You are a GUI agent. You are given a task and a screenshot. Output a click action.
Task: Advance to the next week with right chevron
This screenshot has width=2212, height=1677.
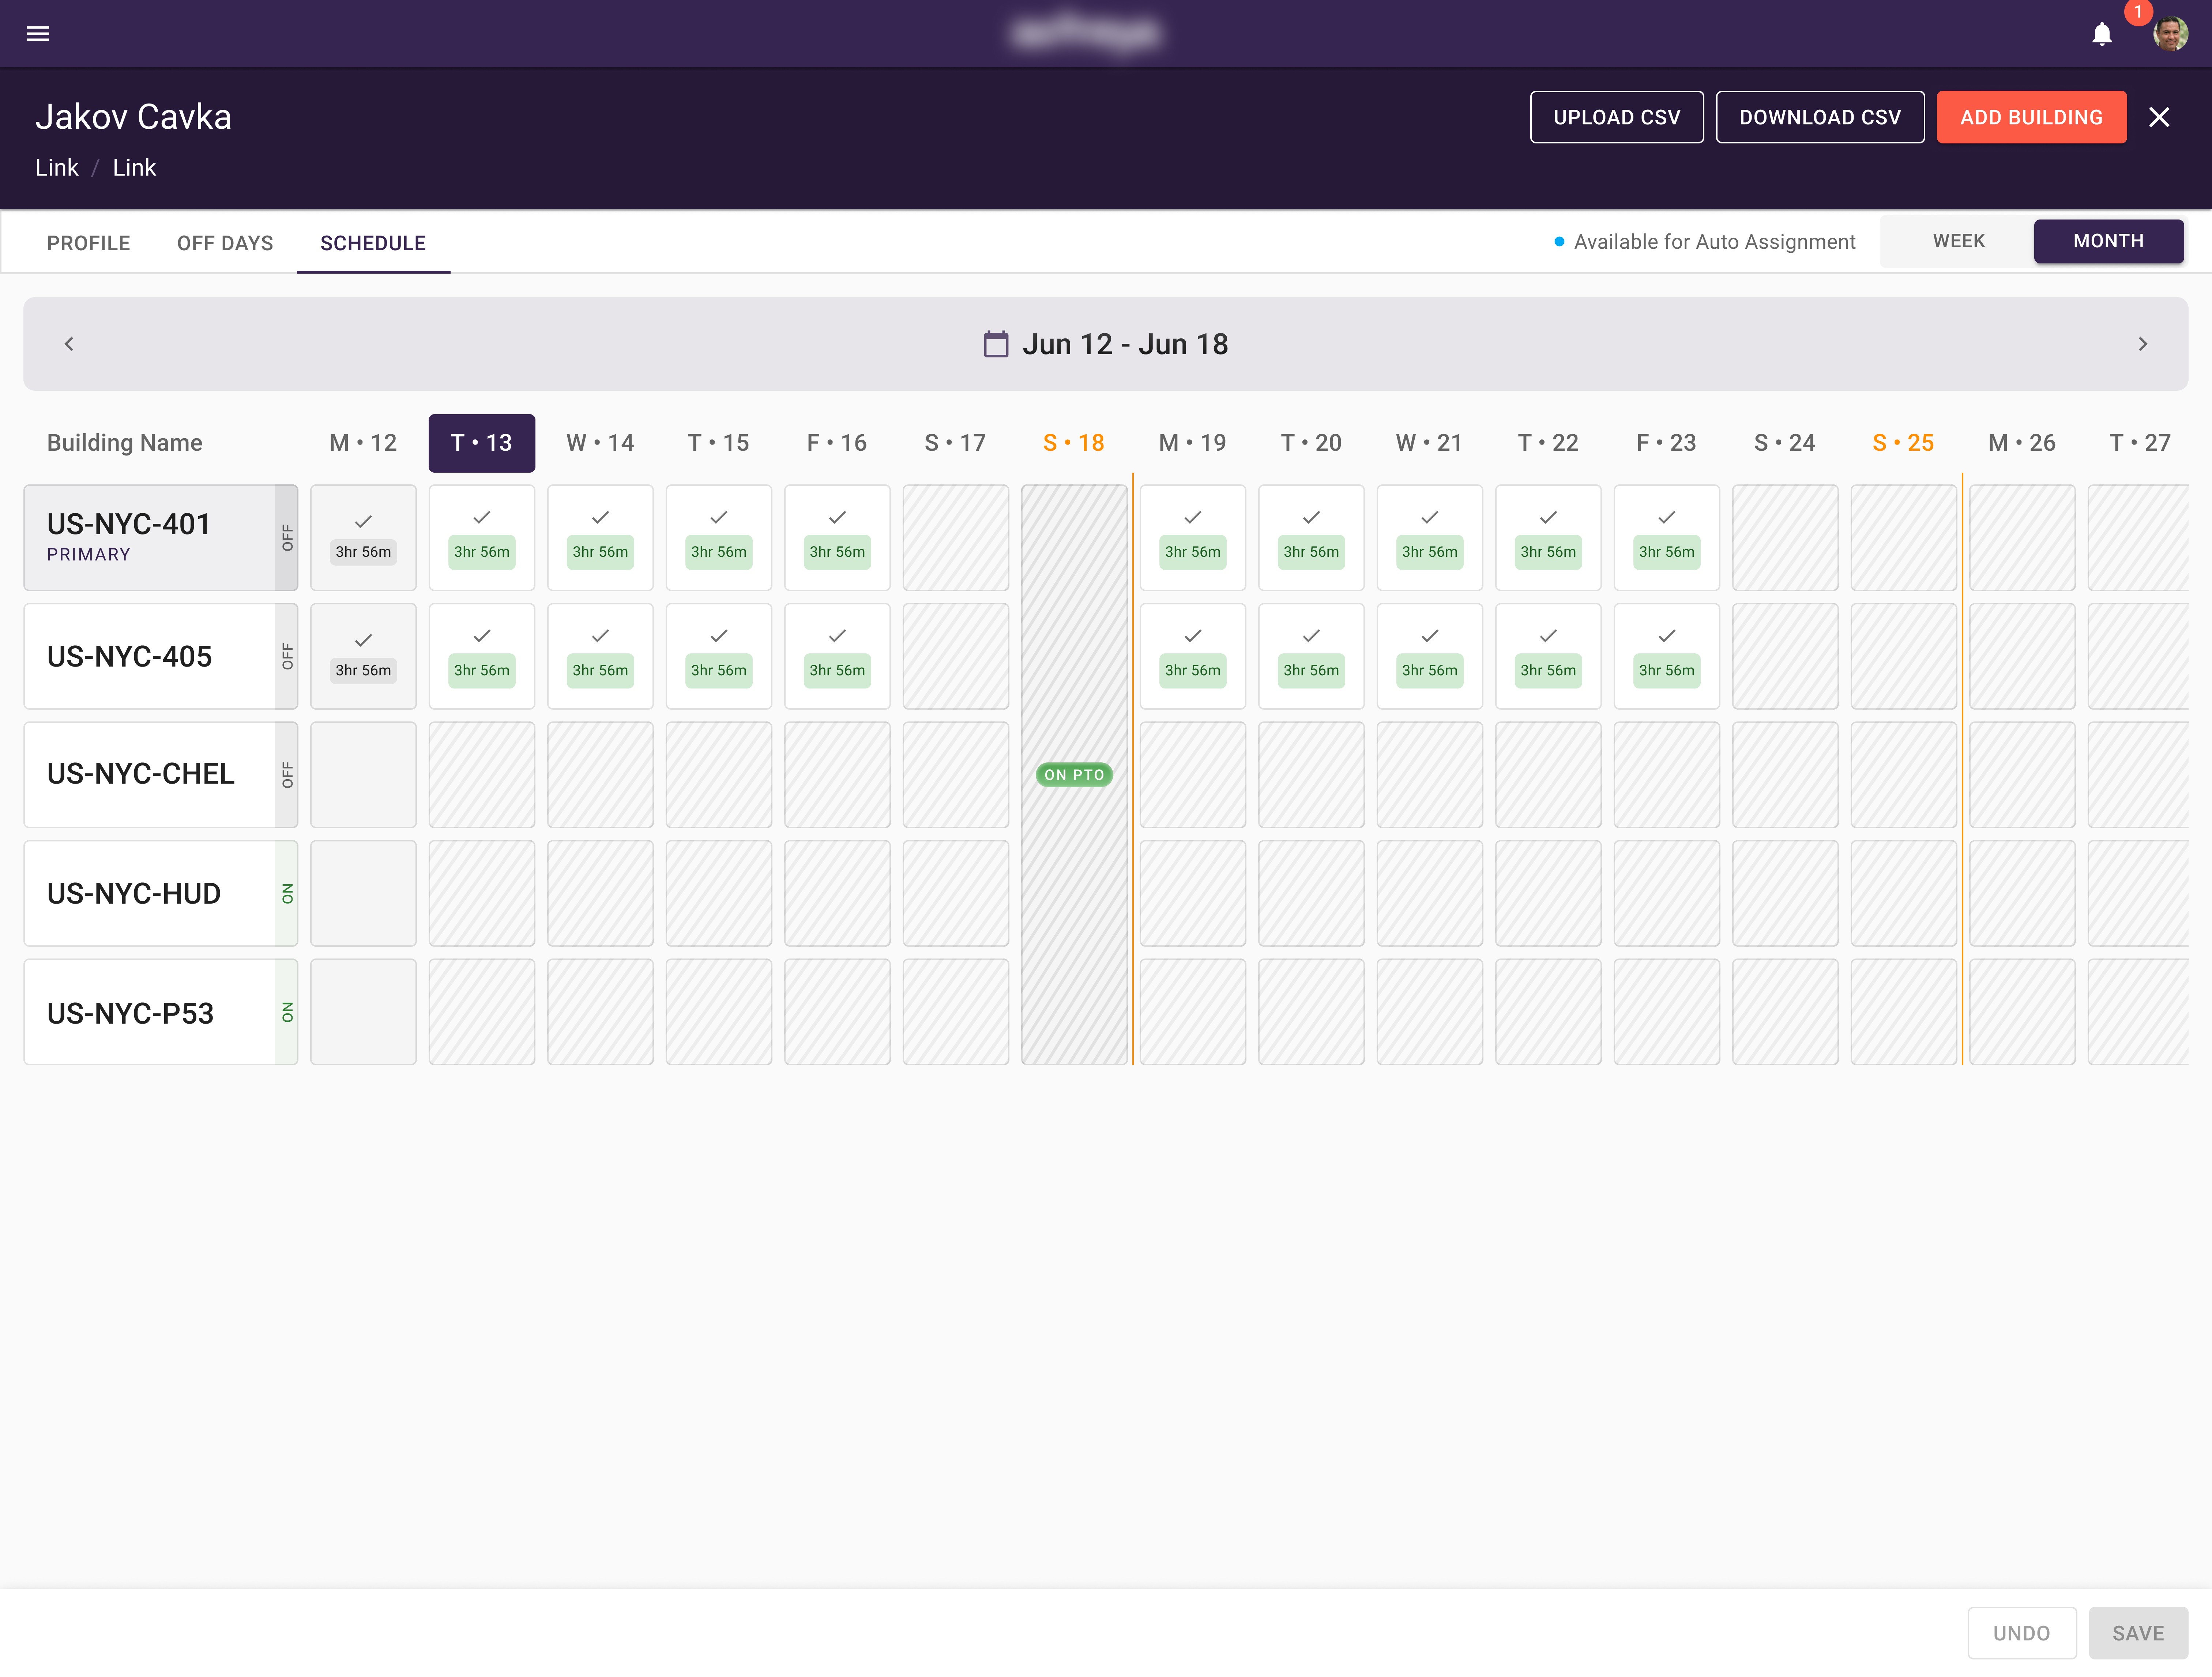coord(2142,344)
